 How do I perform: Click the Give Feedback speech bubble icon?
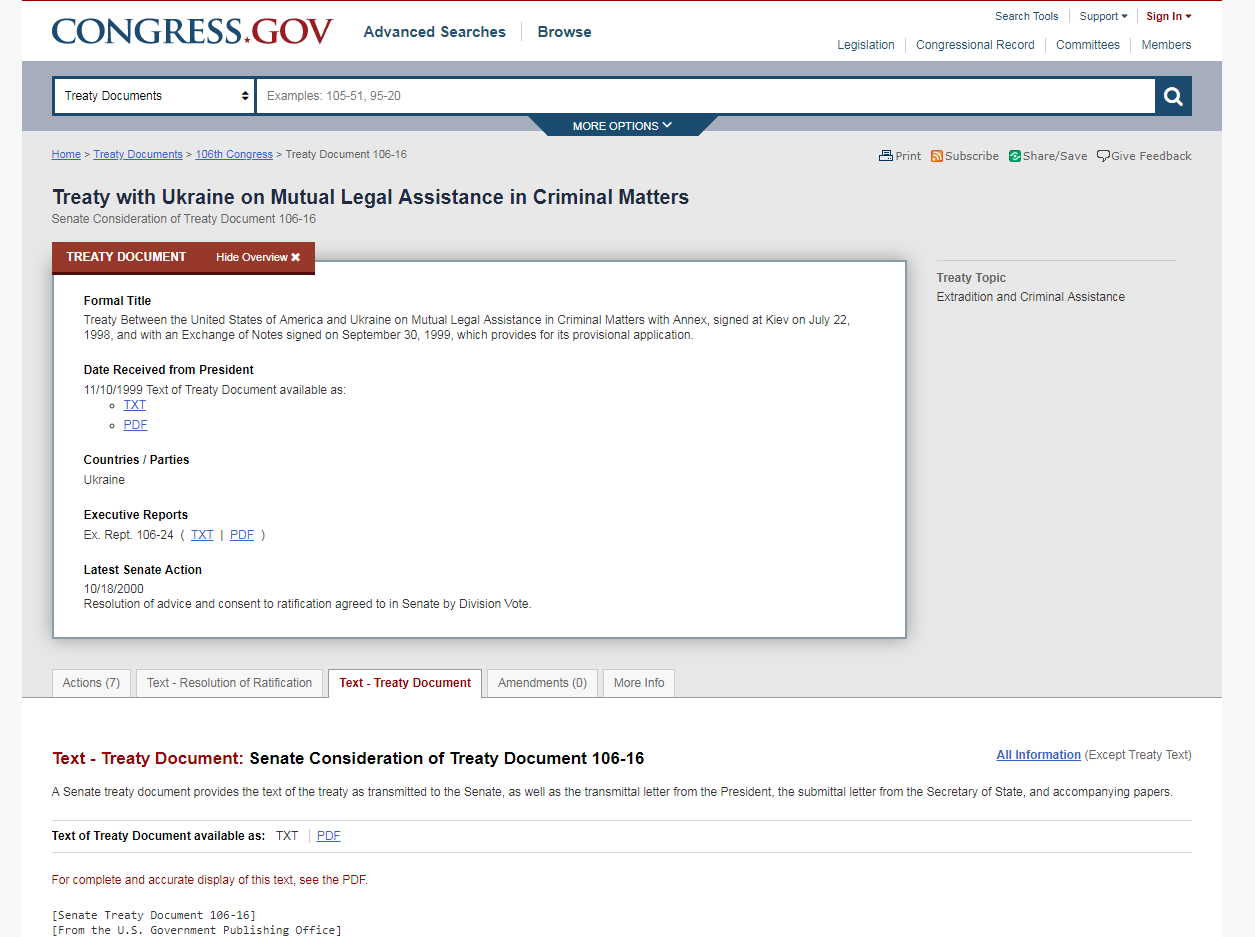(x=1103, y=156)
